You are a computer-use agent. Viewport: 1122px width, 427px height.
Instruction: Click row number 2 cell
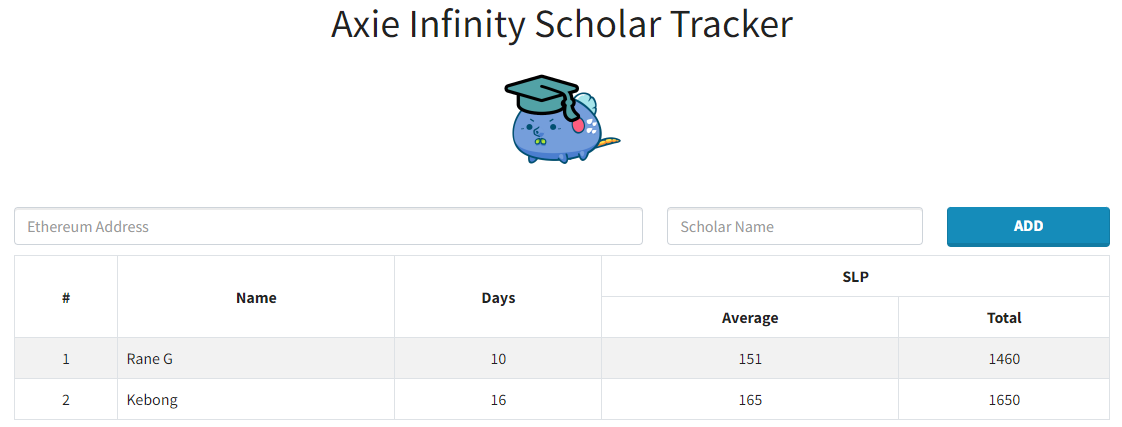(x=66, y=400)
